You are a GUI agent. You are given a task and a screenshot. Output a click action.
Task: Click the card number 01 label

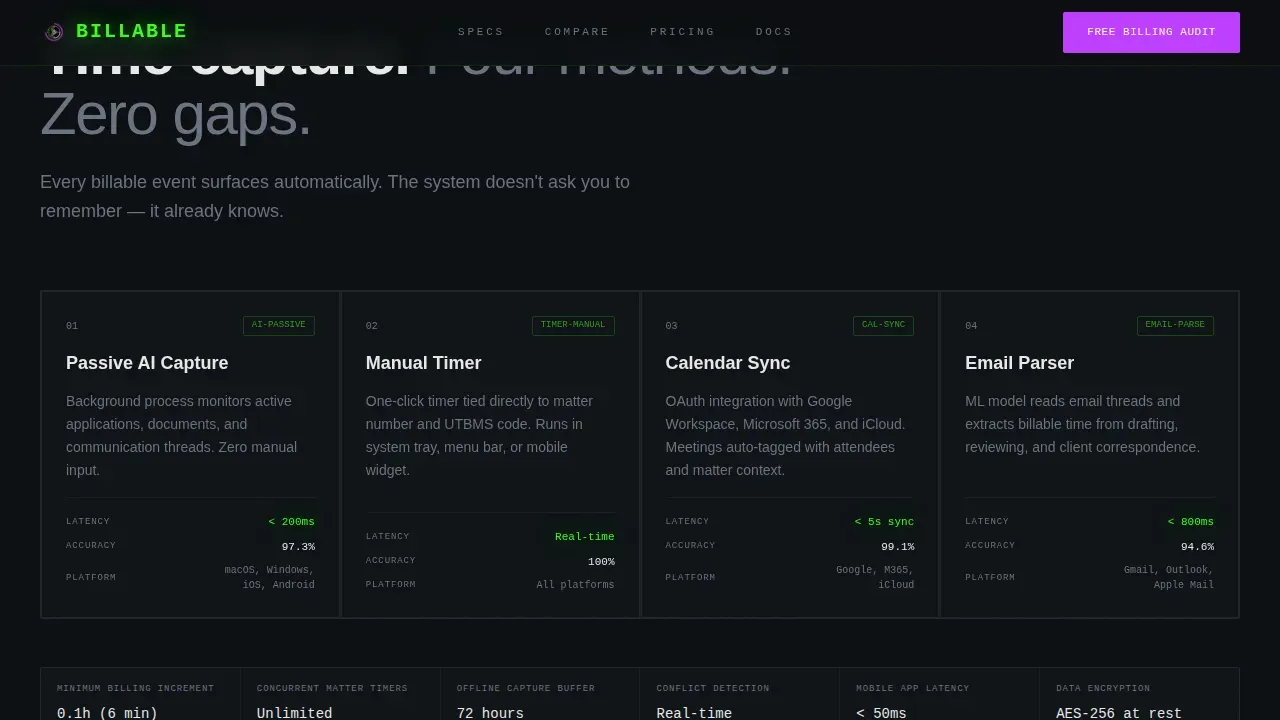(72, 326)
